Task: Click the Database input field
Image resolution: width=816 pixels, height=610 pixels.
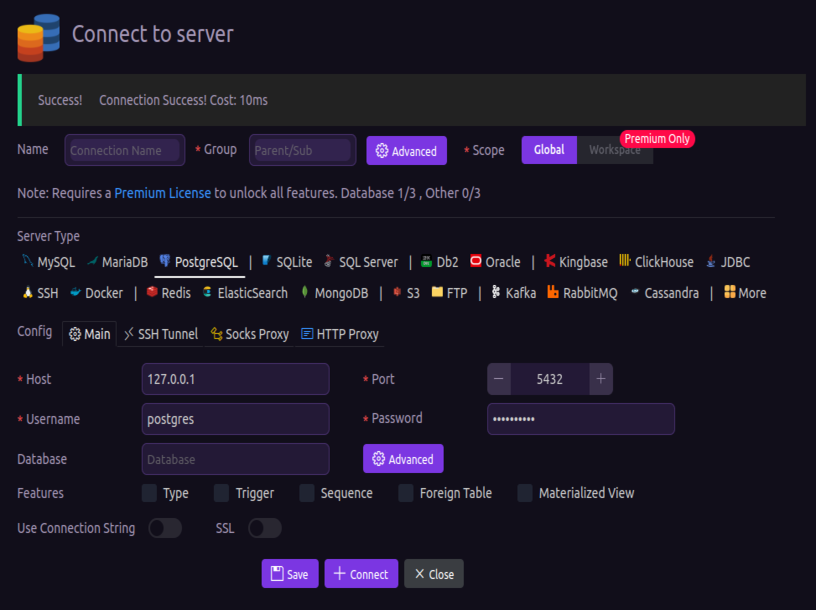Action: point(235,459)
